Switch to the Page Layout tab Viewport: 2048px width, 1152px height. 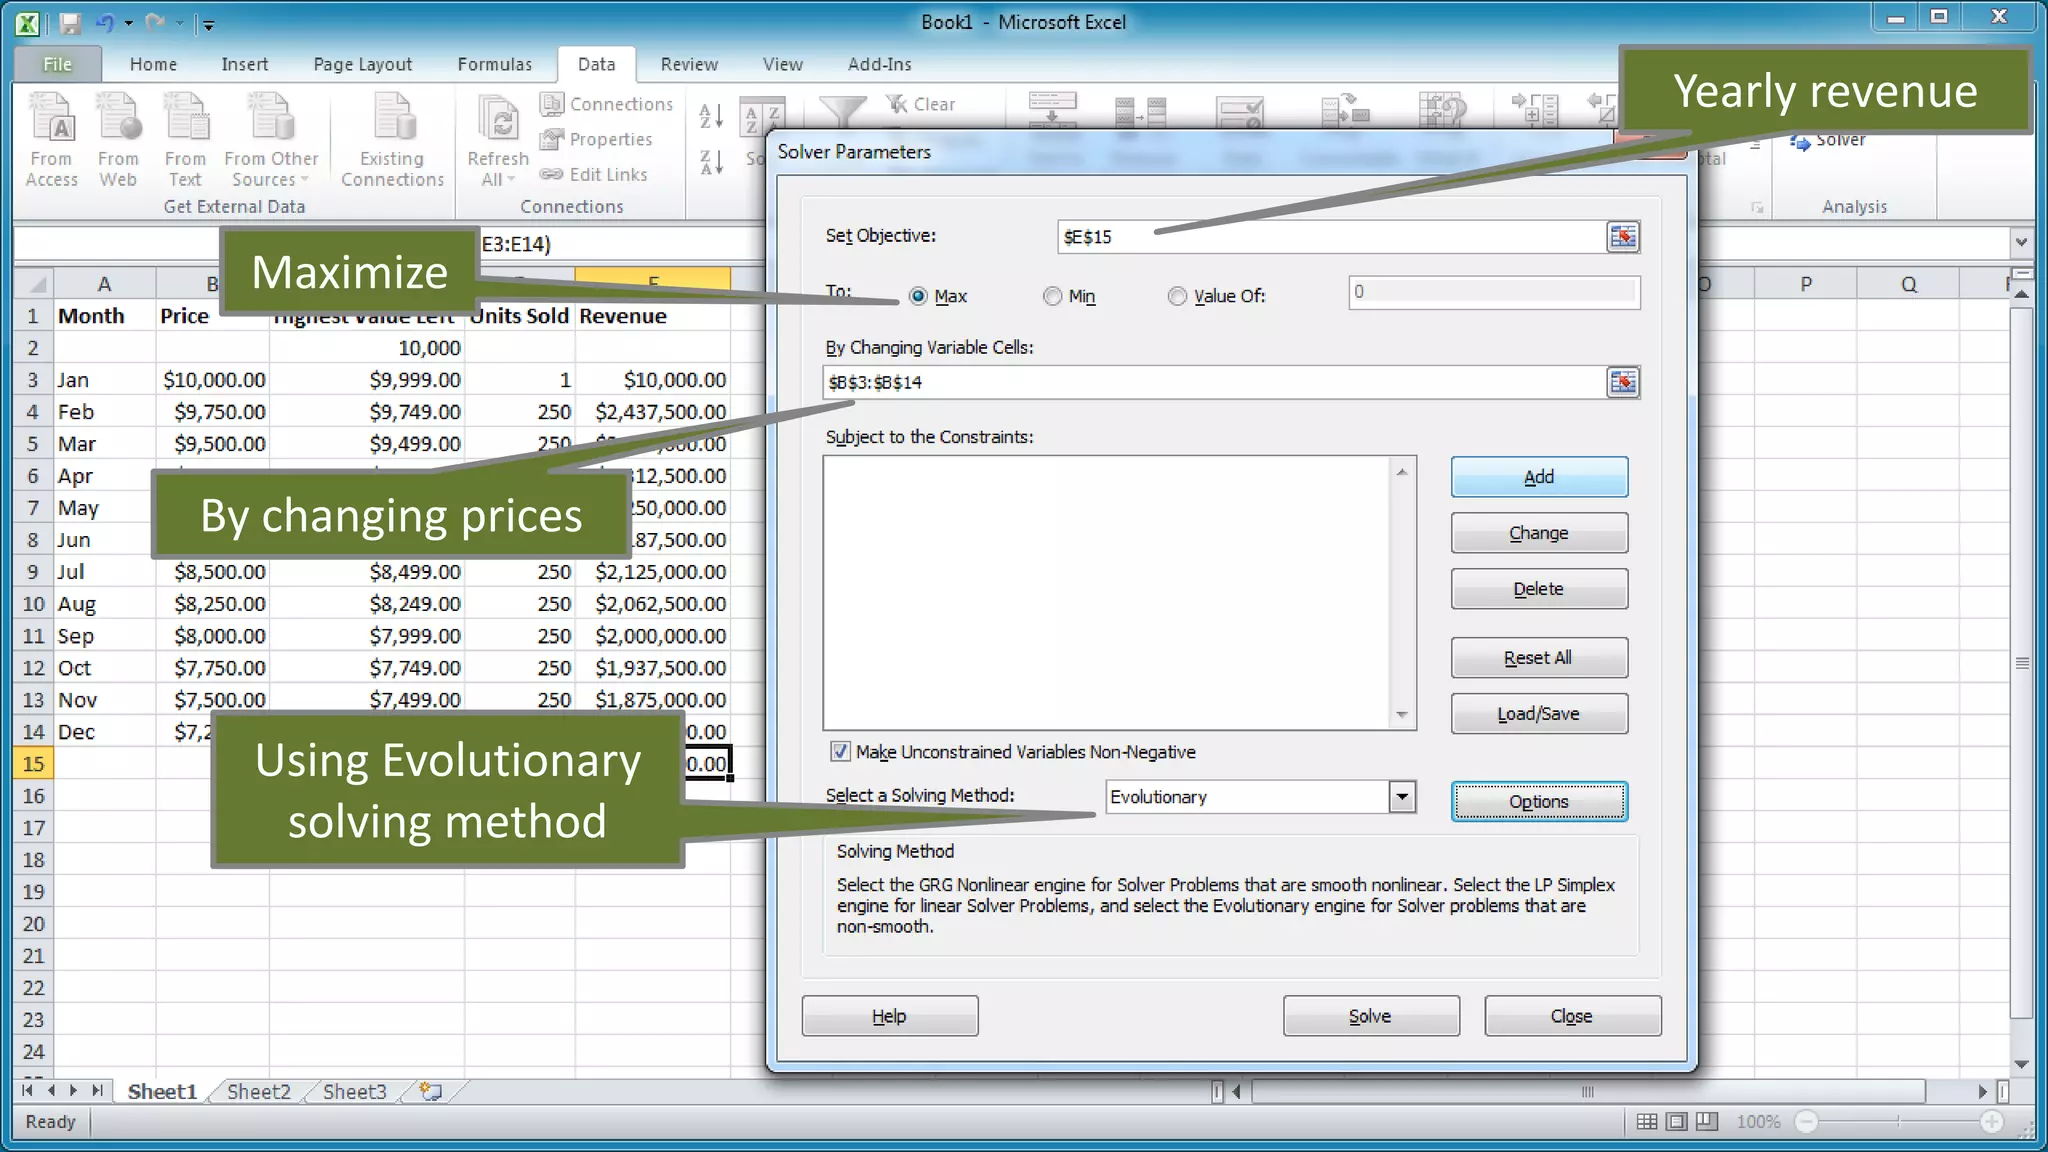pos(362,64)
